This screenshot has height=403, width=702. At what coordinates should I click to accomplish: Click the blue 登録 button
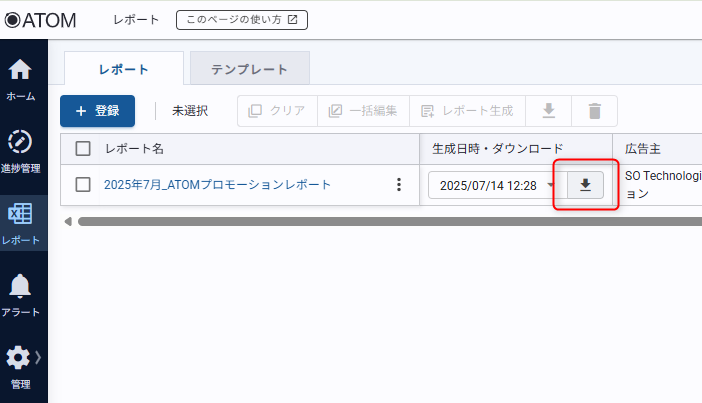click(x=97, y=111)
